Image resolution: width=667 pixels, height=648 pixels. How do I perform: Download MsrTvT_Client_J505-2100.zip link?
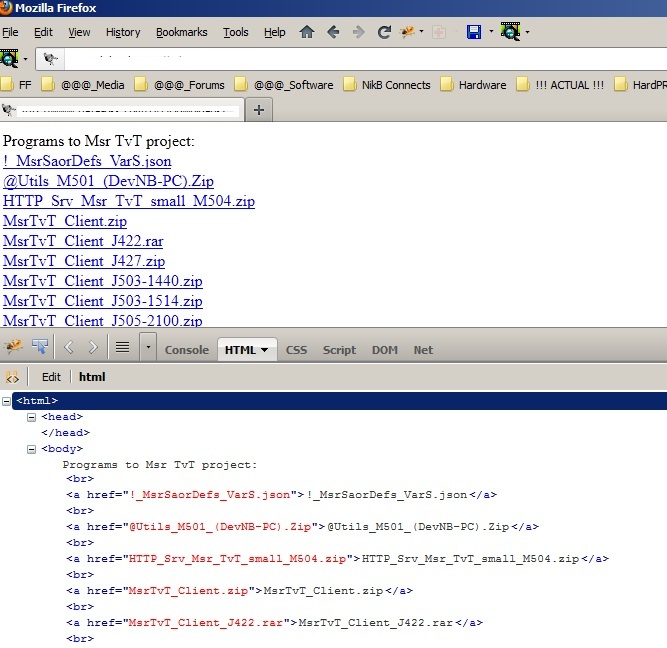click(103, 320)
